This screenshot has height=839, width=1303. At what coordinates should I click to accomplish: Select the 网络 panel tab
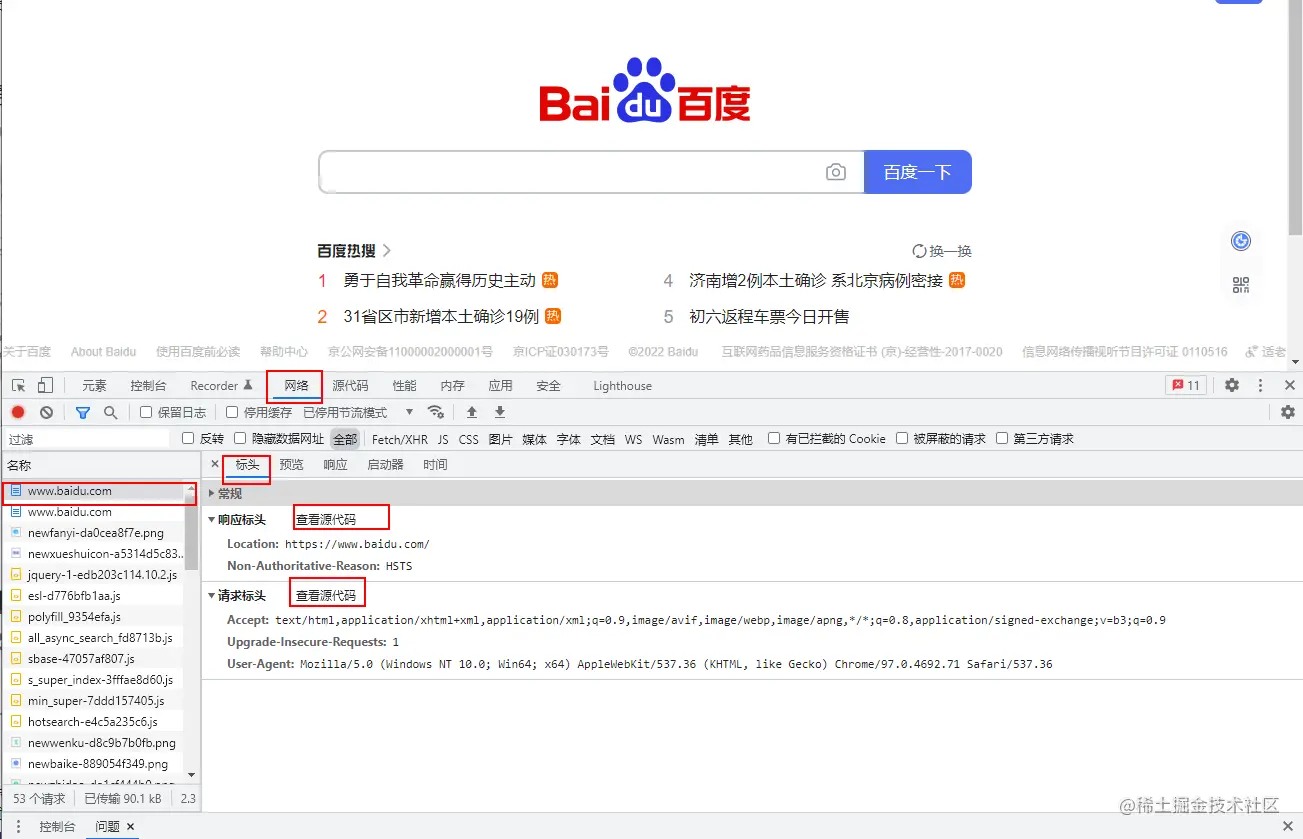(x=296, y=385)
